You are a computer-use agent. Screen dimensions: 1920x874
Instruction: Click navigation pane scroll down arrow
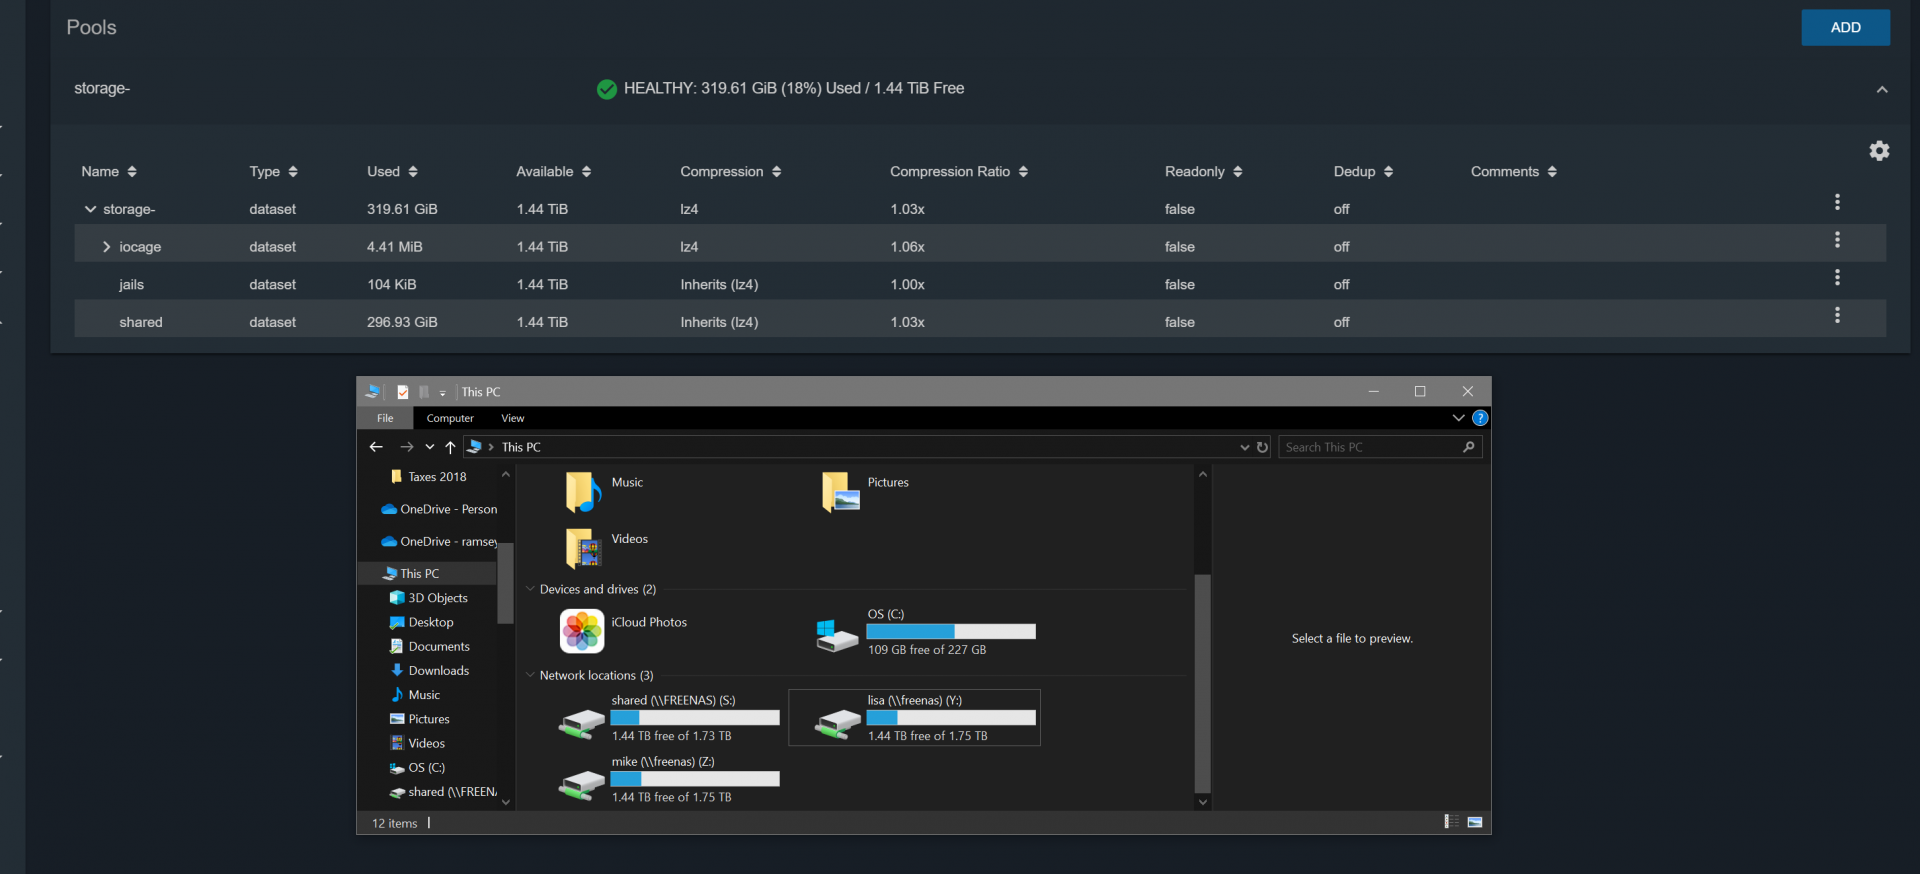(x=506, y=801)
